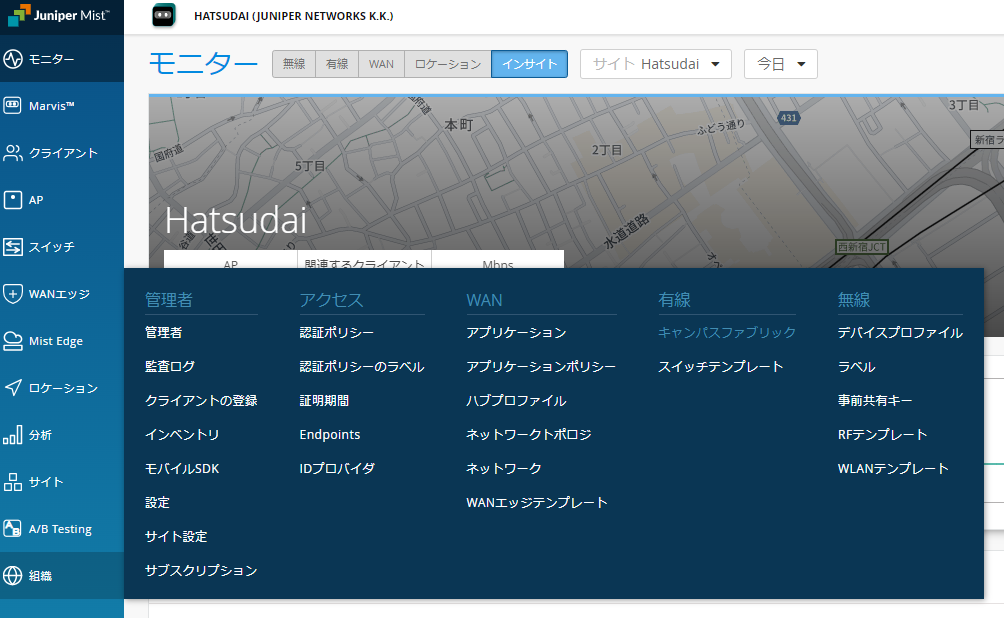This screenshot has width=1004, height=618.
Task: Select WANエッジテンプレート in WAN column
Action: point(536,503)
